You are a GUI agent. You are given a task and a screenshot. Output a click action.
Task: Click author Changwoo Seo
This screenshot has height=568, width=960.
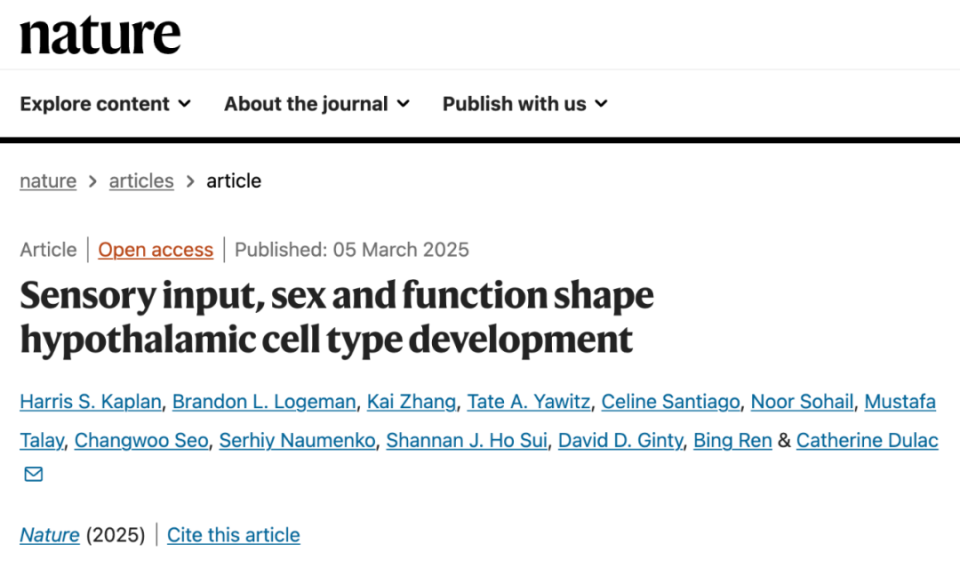click(141, 440)
